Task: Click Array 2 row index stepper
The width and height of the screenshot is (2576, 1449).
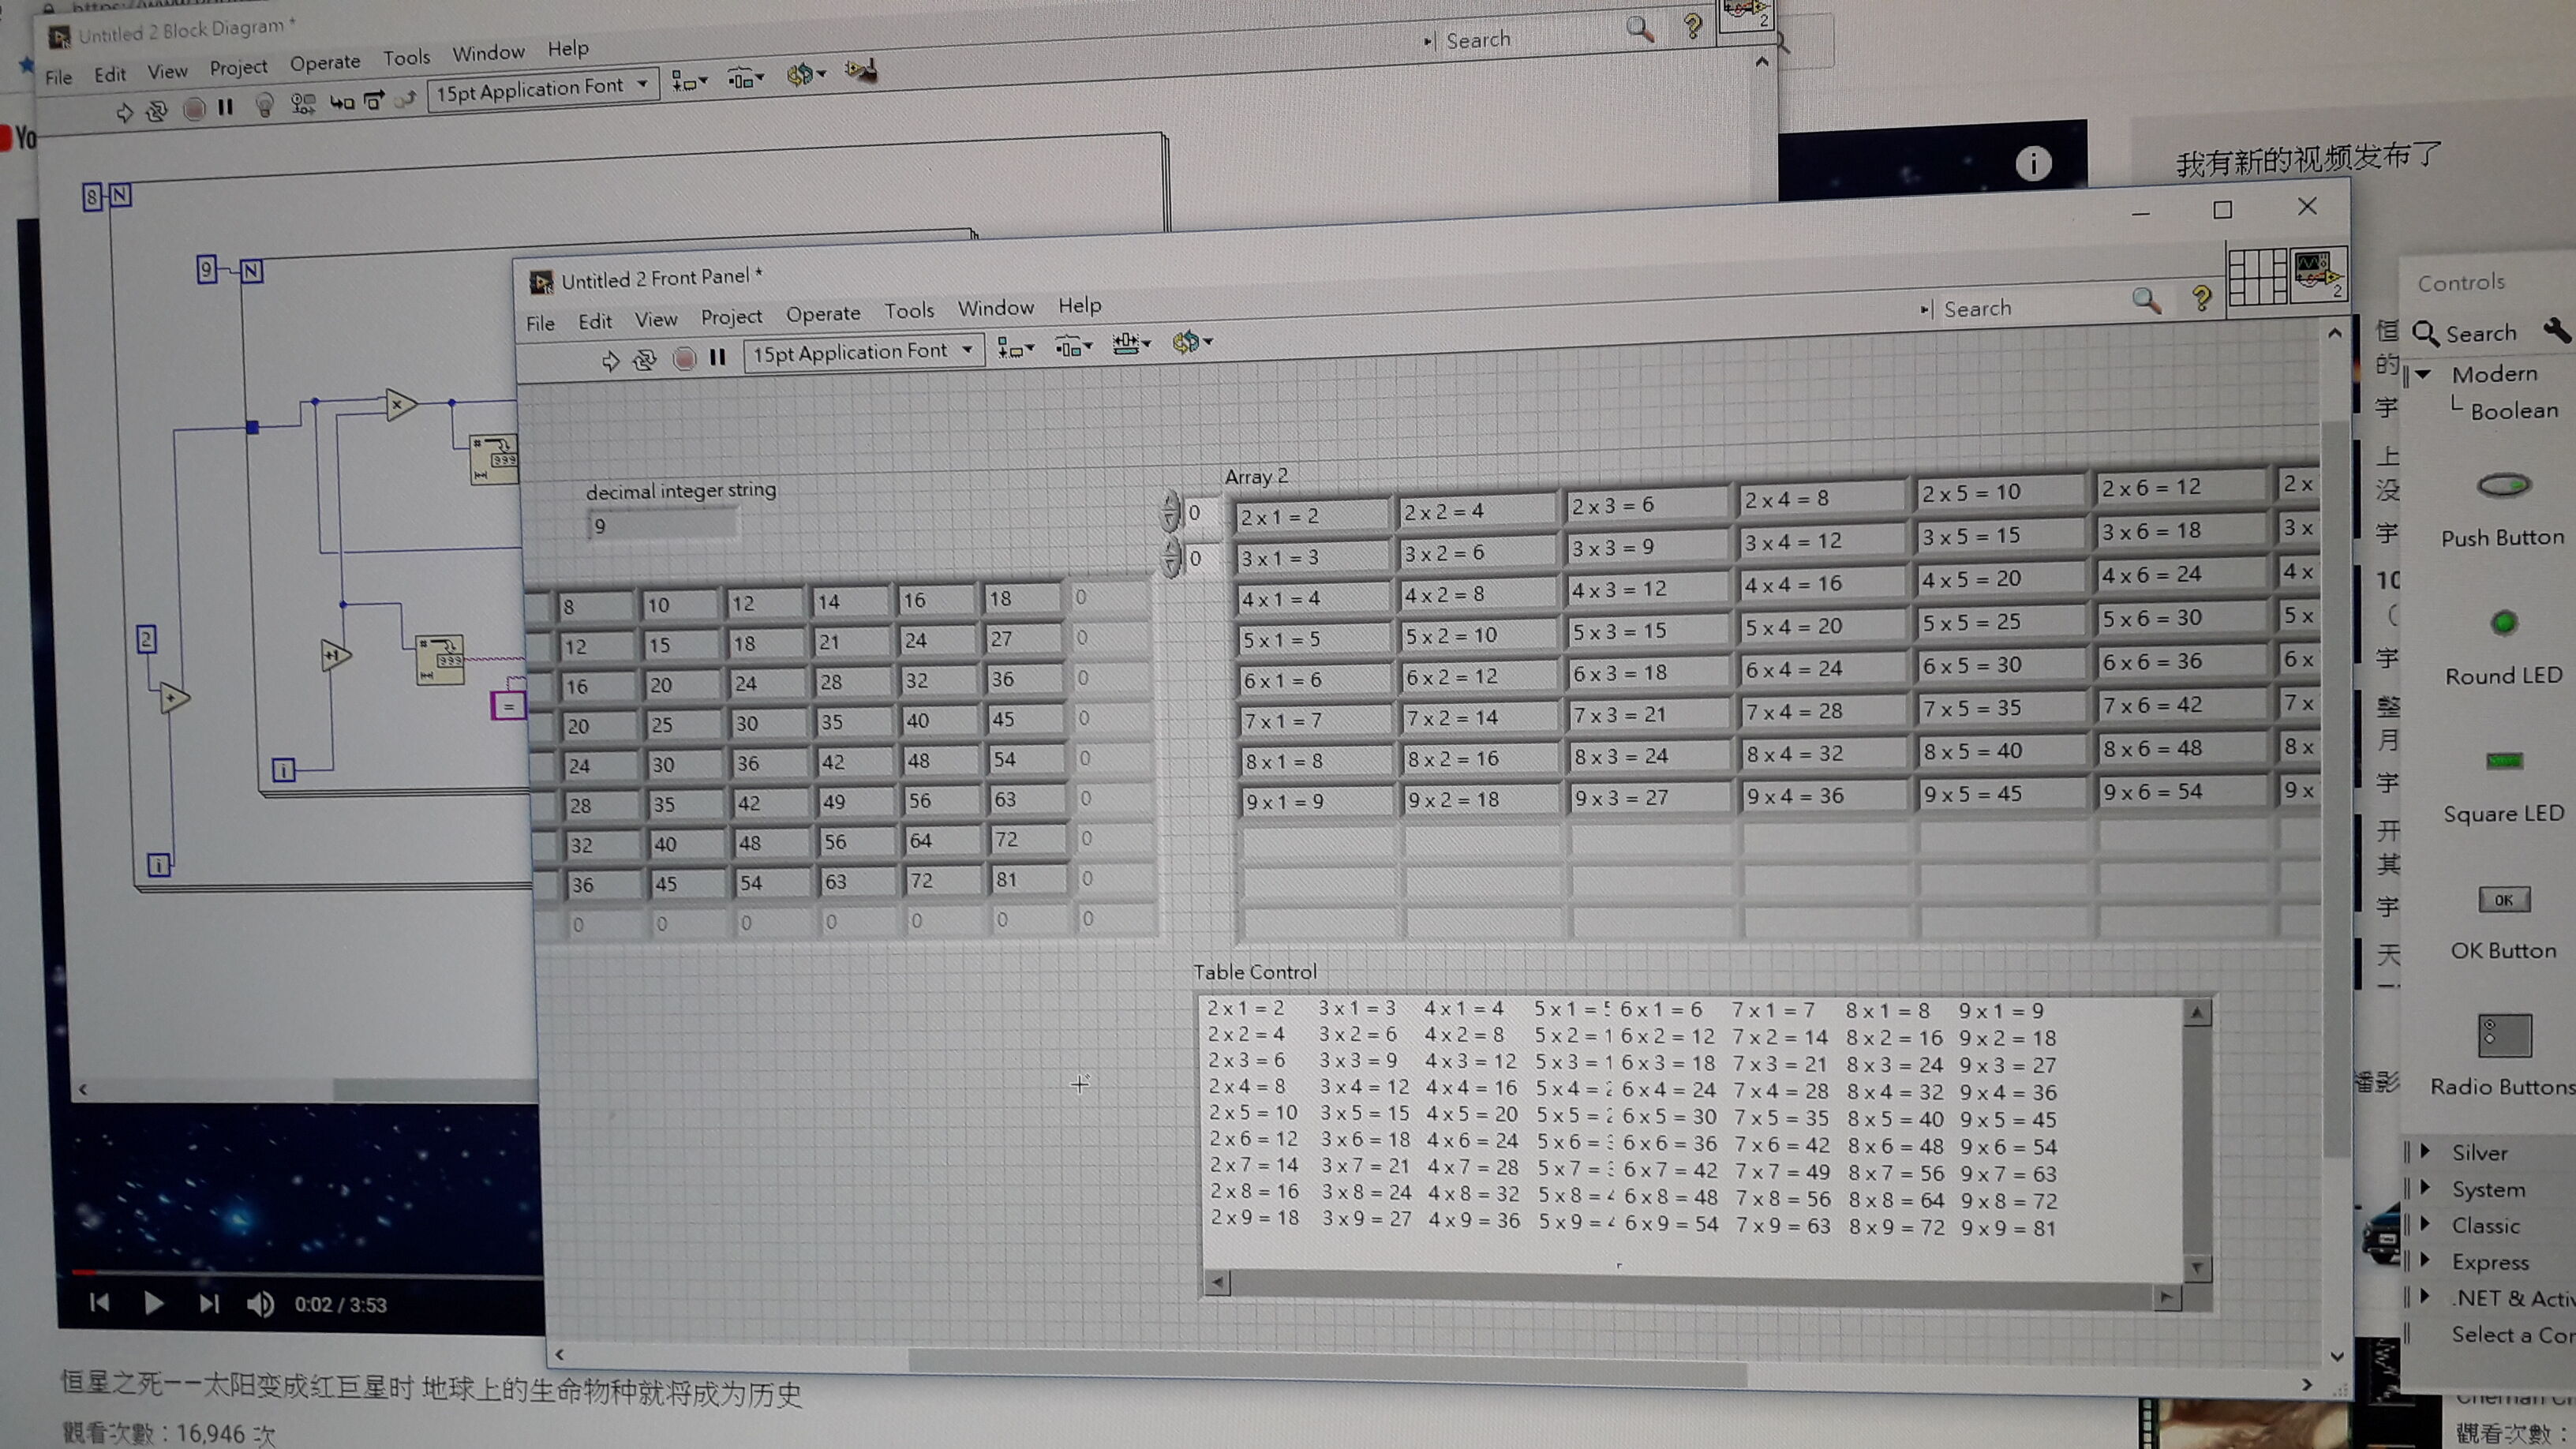Action: (x=1170, y=512)
